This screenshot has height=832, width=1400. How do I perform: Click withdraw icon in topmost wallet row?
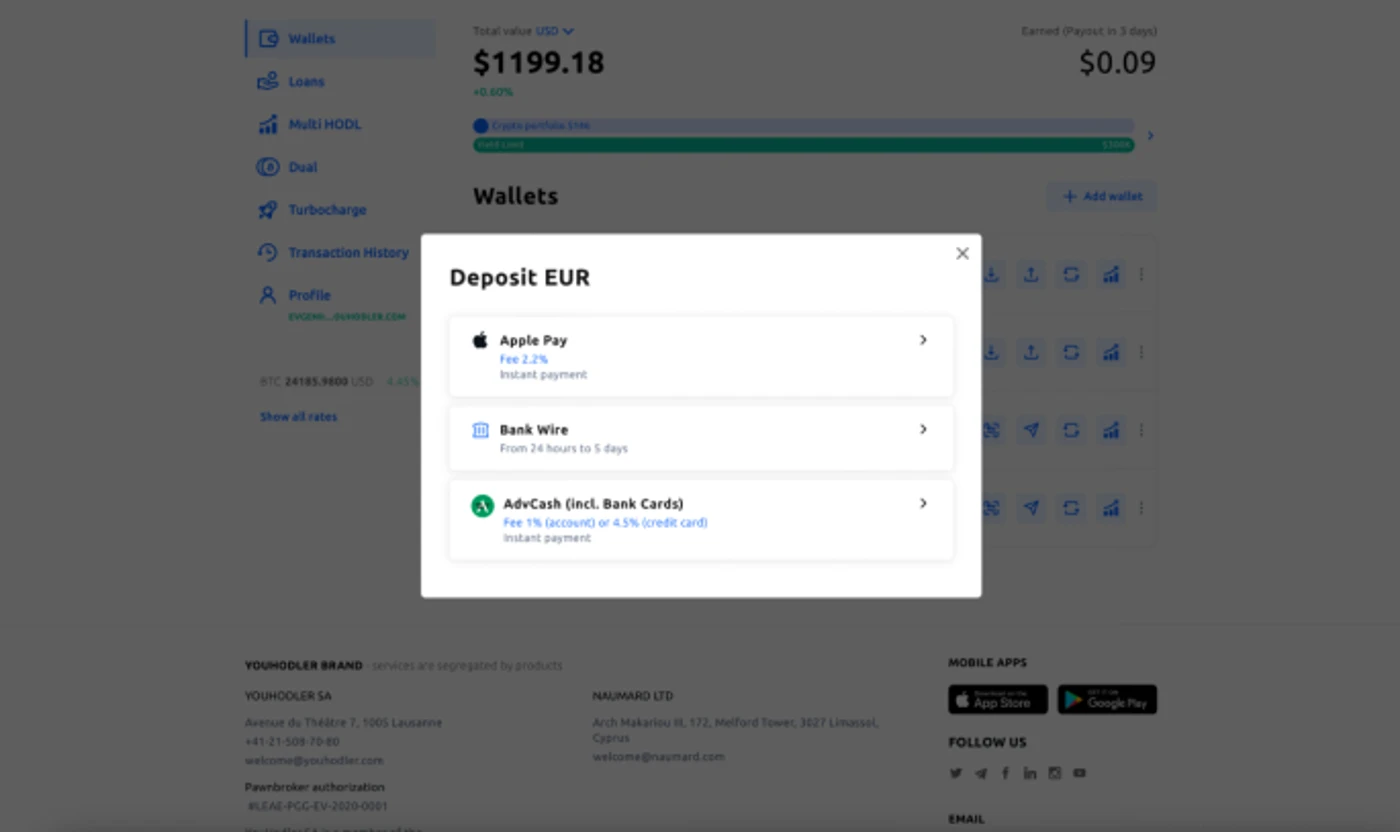[1031, 274]
